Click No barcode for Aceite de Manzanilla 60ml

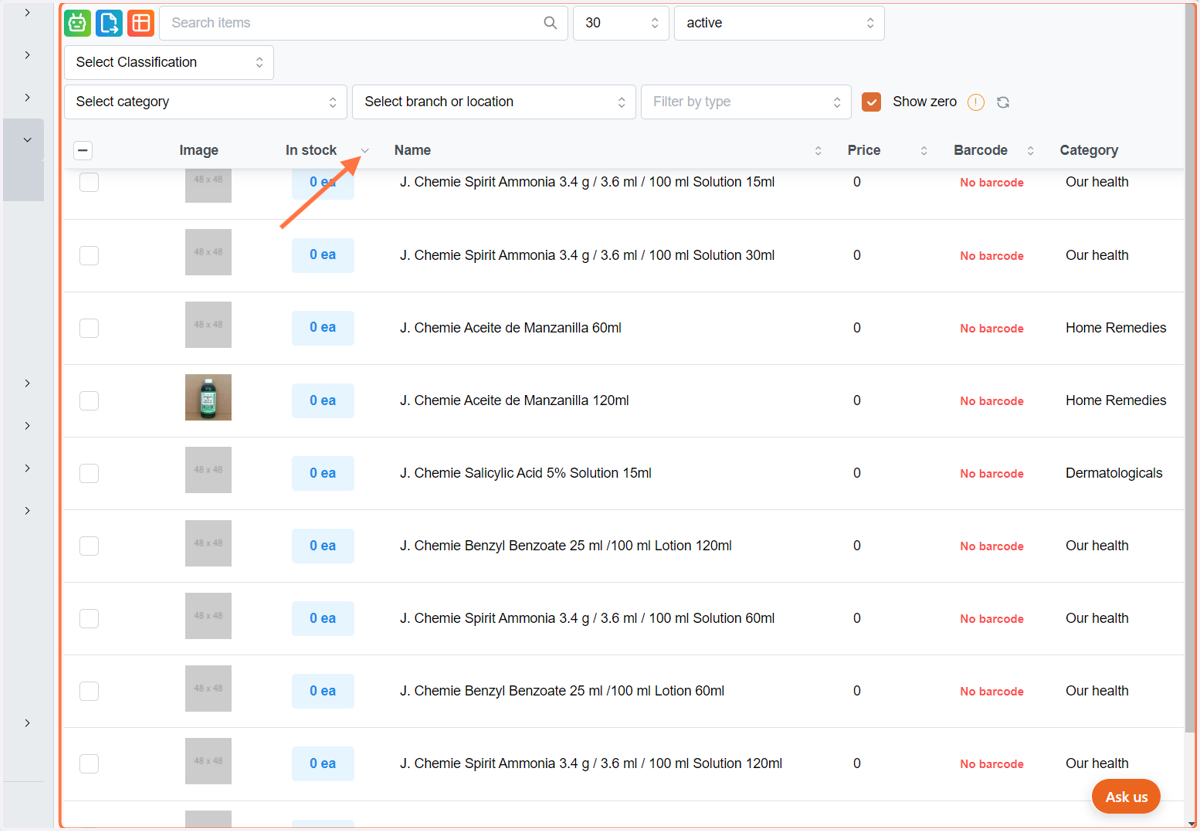992,329
